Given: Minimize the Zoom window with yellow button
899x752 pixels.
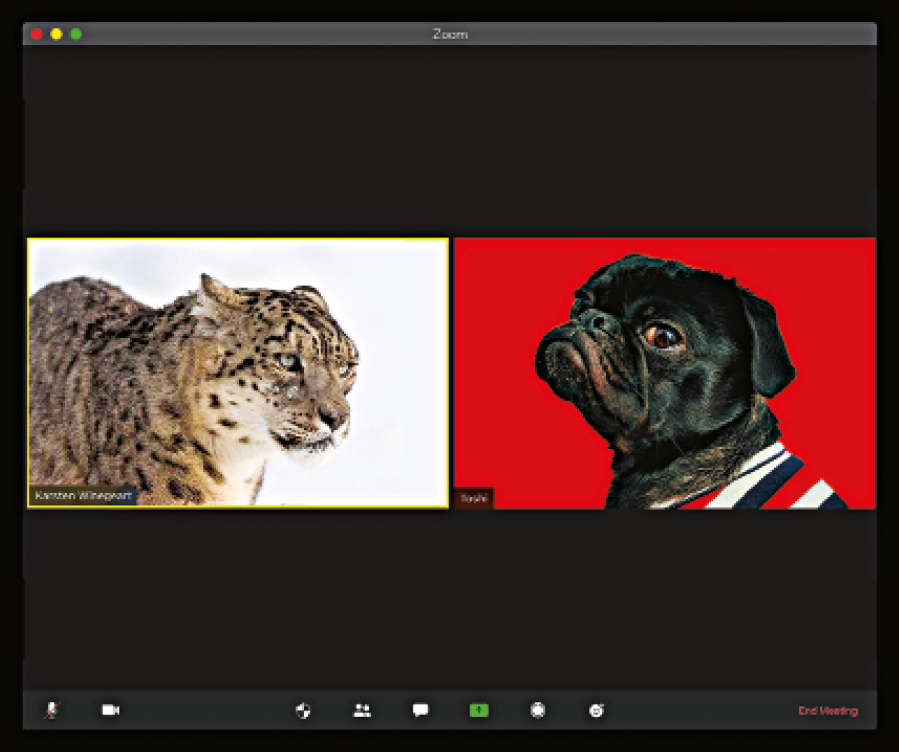Looking at the screenshot, I should 56,34.
